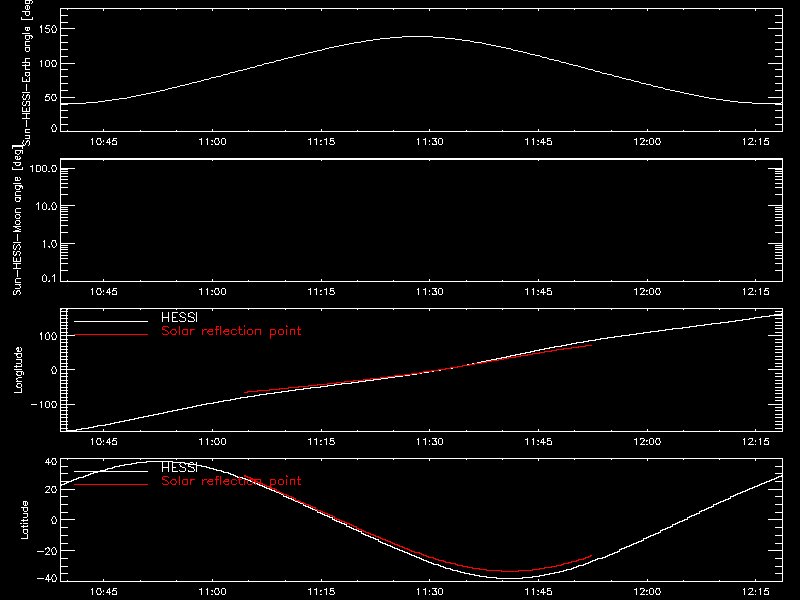800x600 pixels.
Task: Select the 20 tick label on Latitude plot
Action: click(51, 490)
